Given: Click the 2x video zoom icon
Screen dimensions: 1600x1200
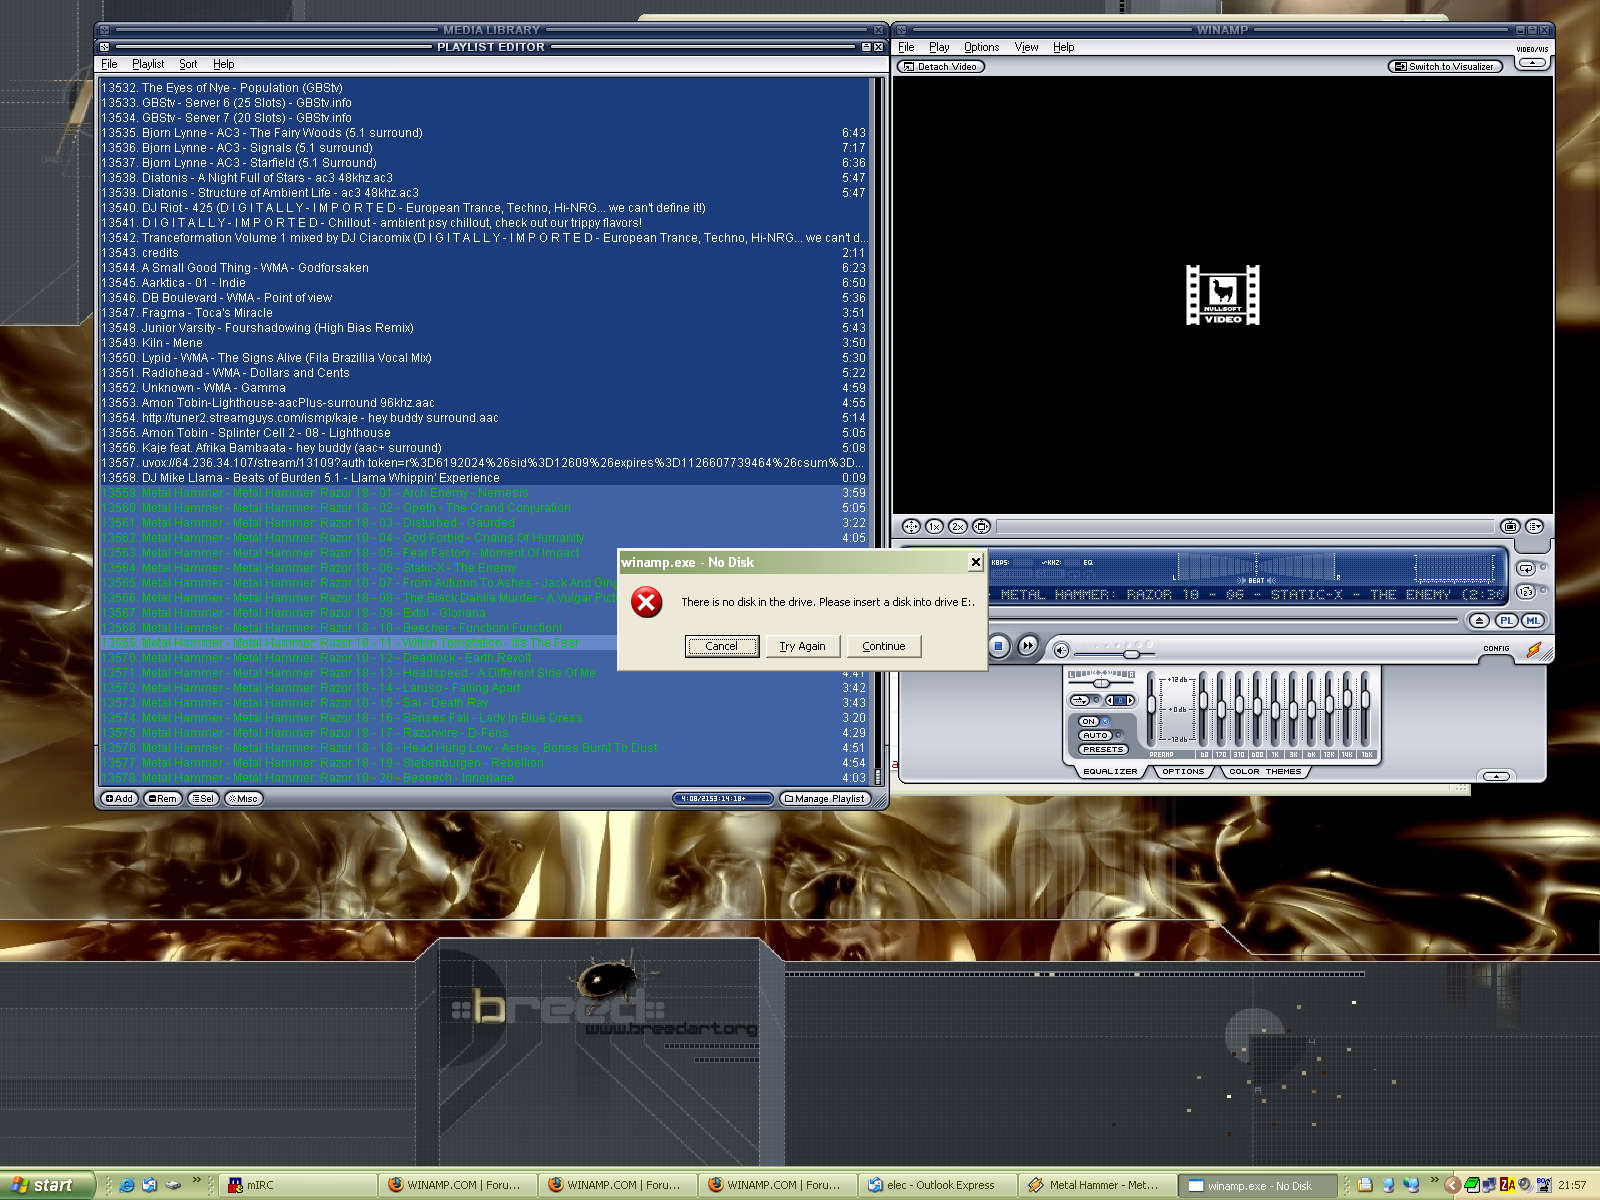Looking at the screenshot, I should coord(958,526).
